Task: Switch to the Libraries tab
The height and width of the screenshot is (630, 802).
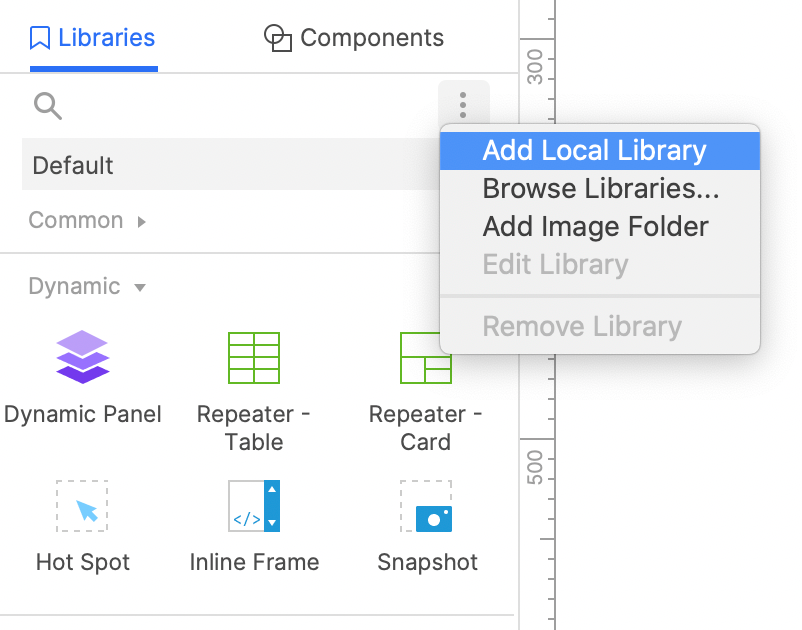Action: pos(93,38)
